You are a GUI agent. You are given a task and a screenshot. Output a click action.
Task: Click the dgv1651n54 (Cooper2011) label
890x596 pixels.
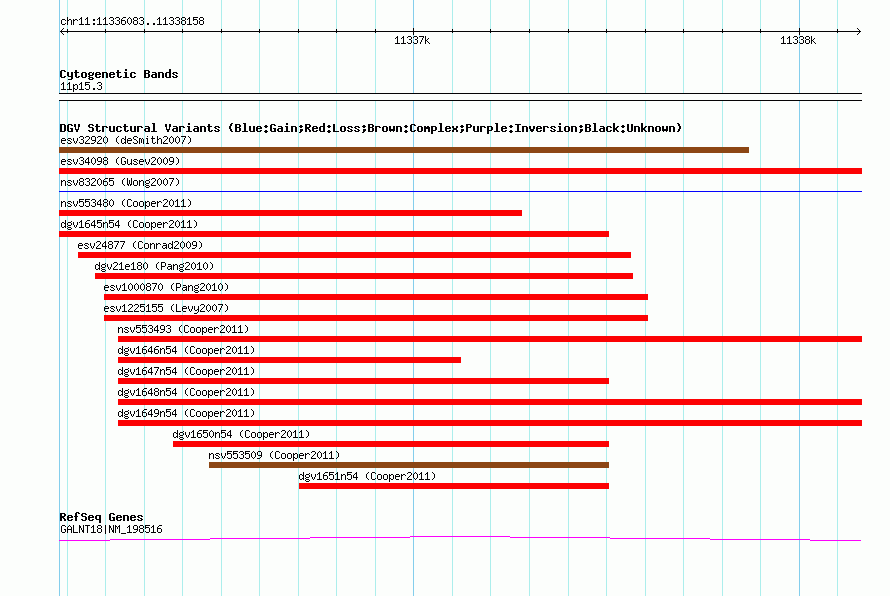tap(367, 476)
